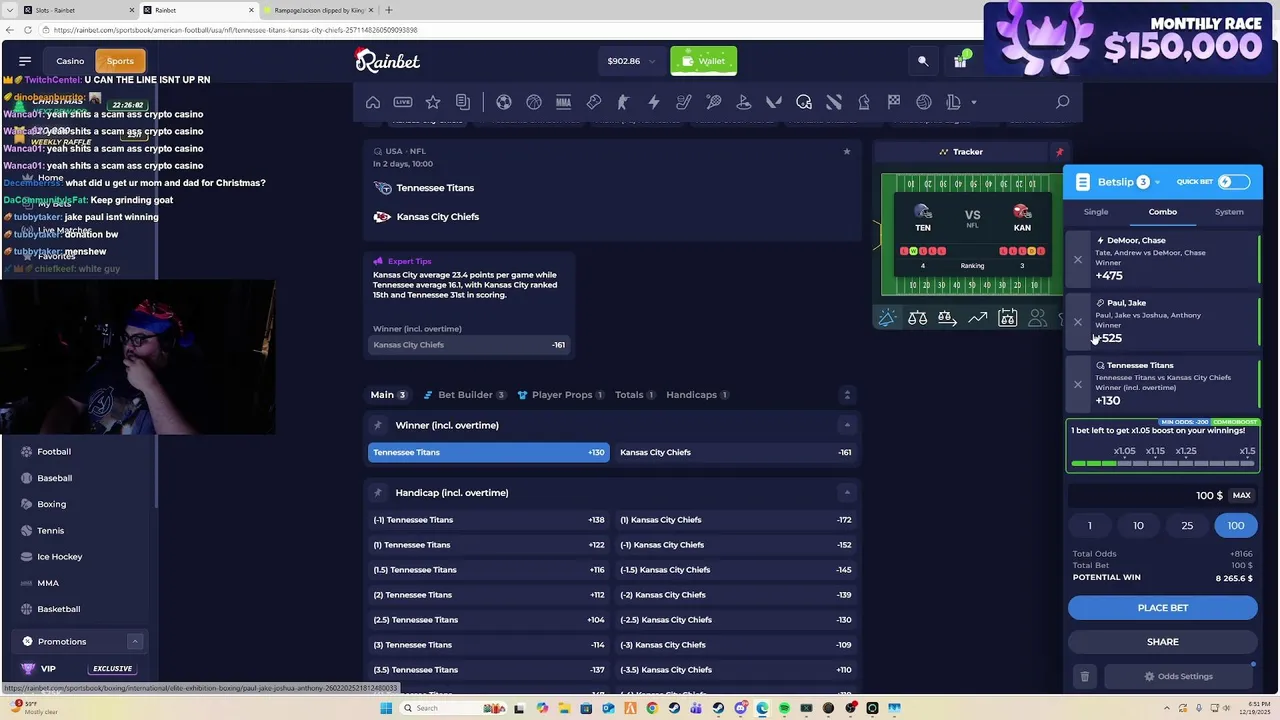Favorite the Titans vs Chiefs match star

tap(846, 152)
